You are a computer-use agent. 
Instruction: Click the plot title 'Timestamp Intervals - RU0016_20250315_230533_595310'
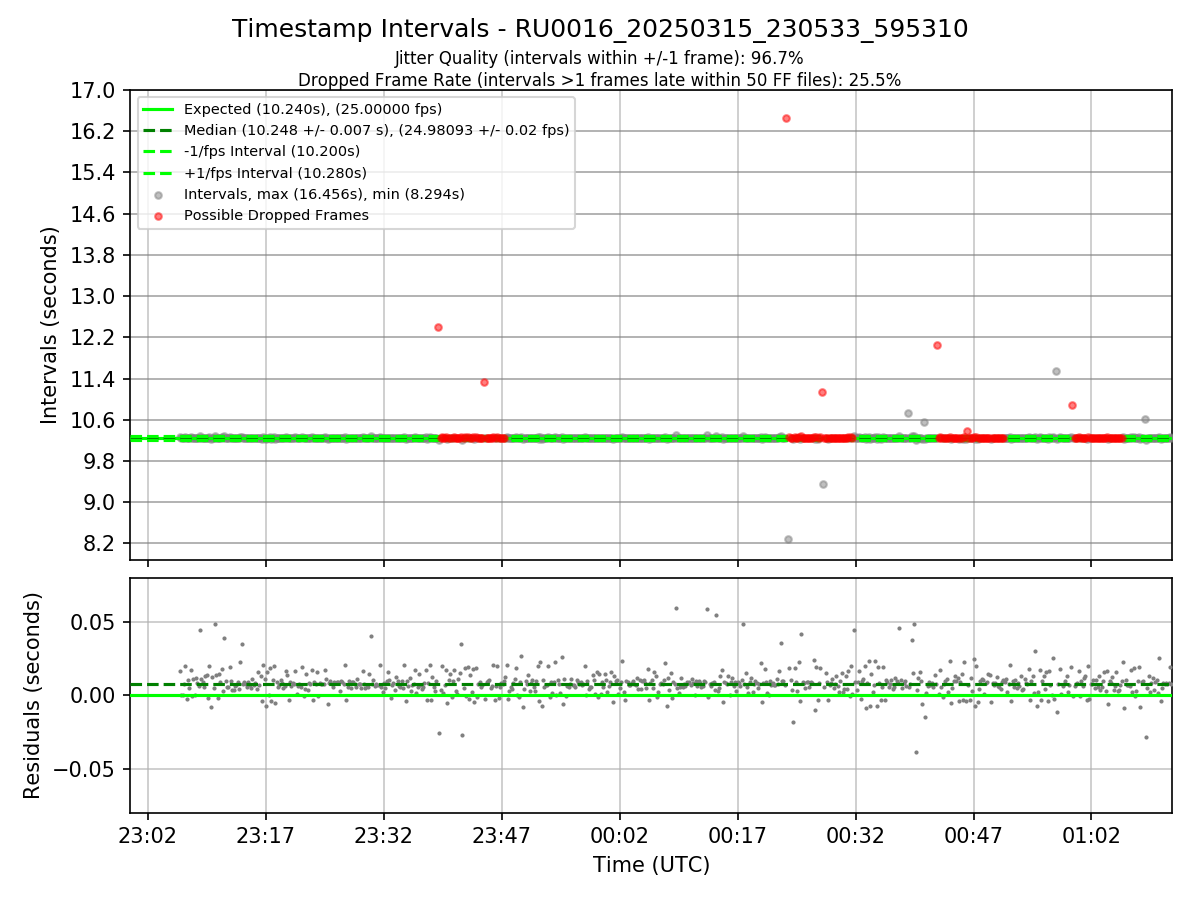click(600, 29)
